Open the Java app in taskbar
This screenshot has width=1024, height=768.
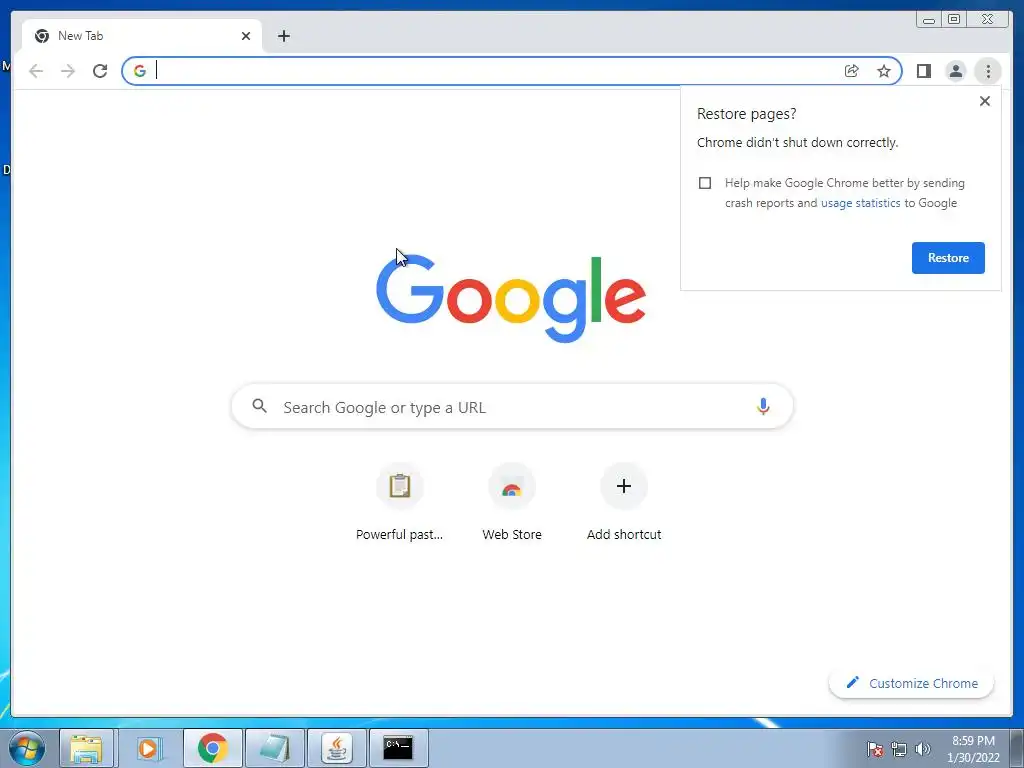click(336, 748)
